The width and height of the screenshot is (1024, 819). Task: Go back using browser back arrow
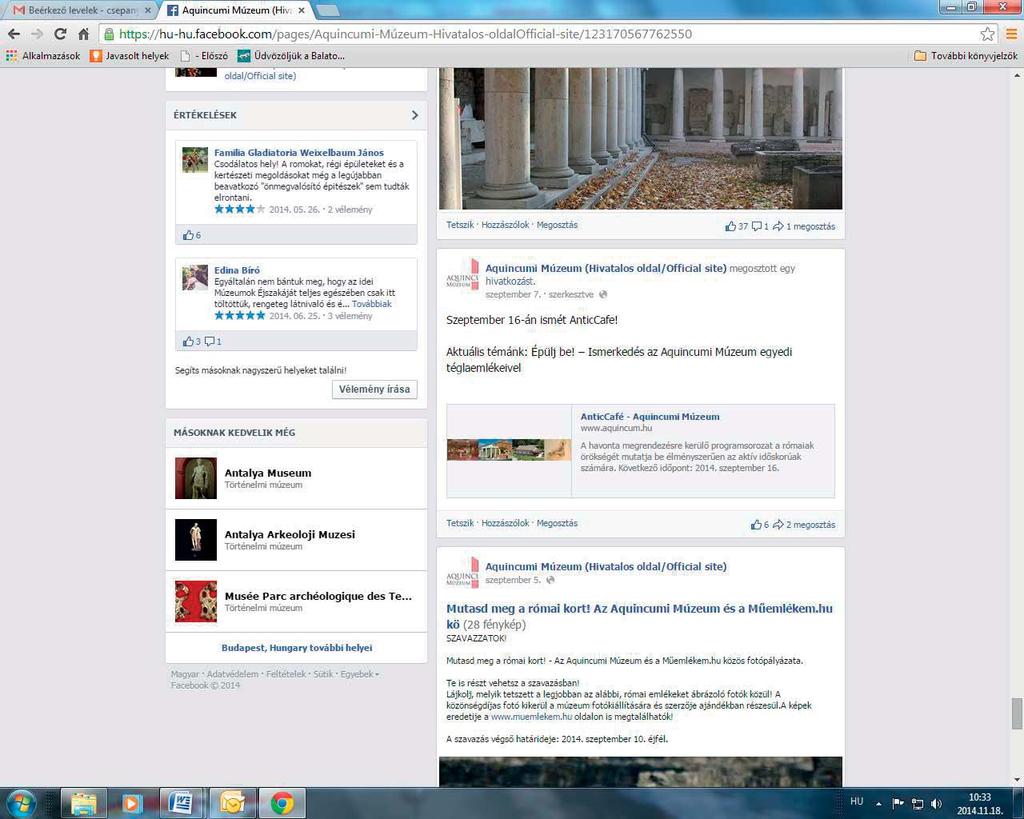(14, 34)
